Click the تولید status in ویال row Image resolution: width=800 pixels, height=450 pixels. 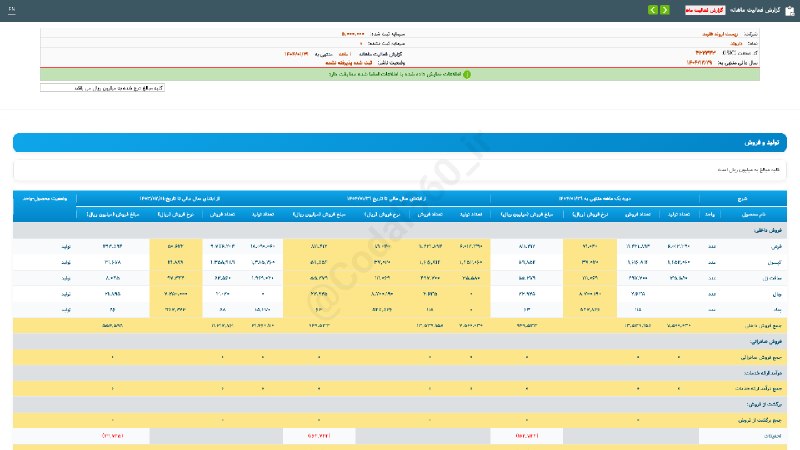pyautogui.click(x=66, y=294)
